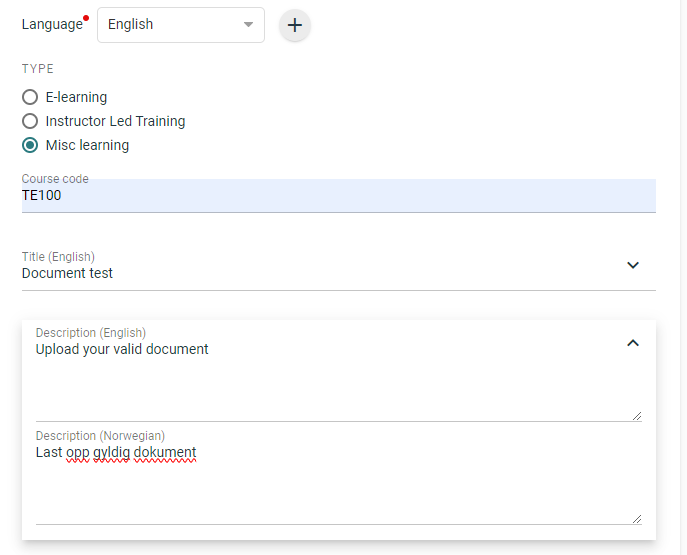Image resolution: width=687 pixels, height=555 pixels.
Task: Expand the Title (English) chevron
Action: (633, 265)
